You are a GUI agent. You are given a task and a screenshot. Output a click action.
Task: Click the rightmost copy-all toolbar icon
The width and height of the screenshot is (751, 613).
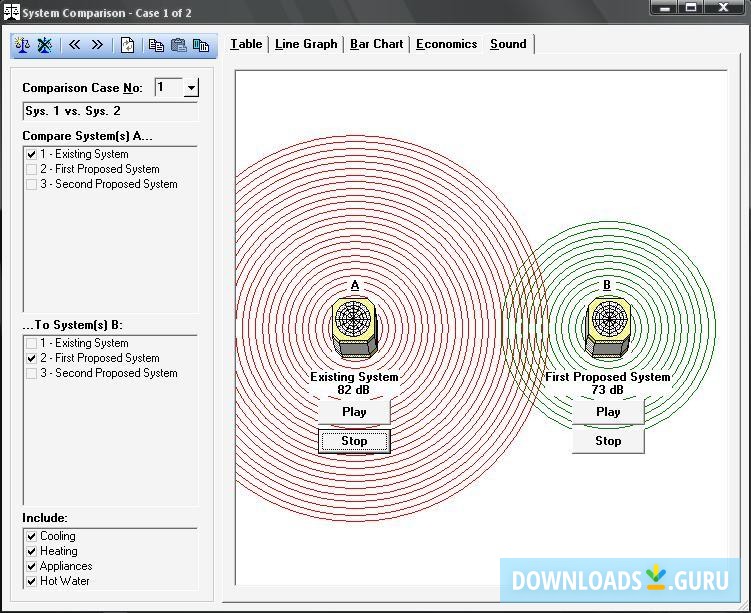[202, 45]
